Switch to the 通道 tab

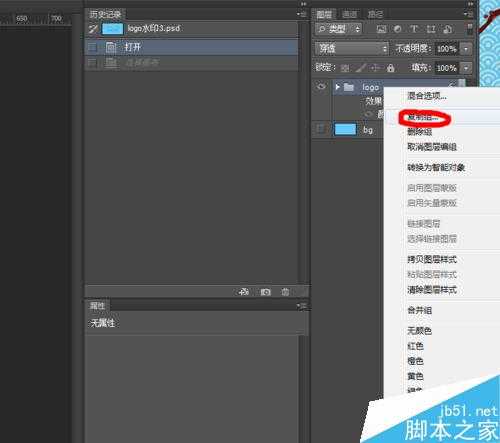349,14
